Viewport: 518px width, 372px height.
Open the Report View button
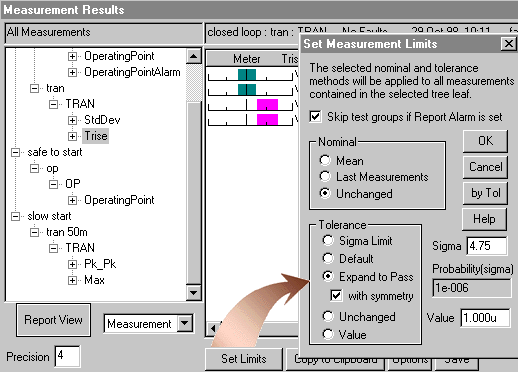53,320
